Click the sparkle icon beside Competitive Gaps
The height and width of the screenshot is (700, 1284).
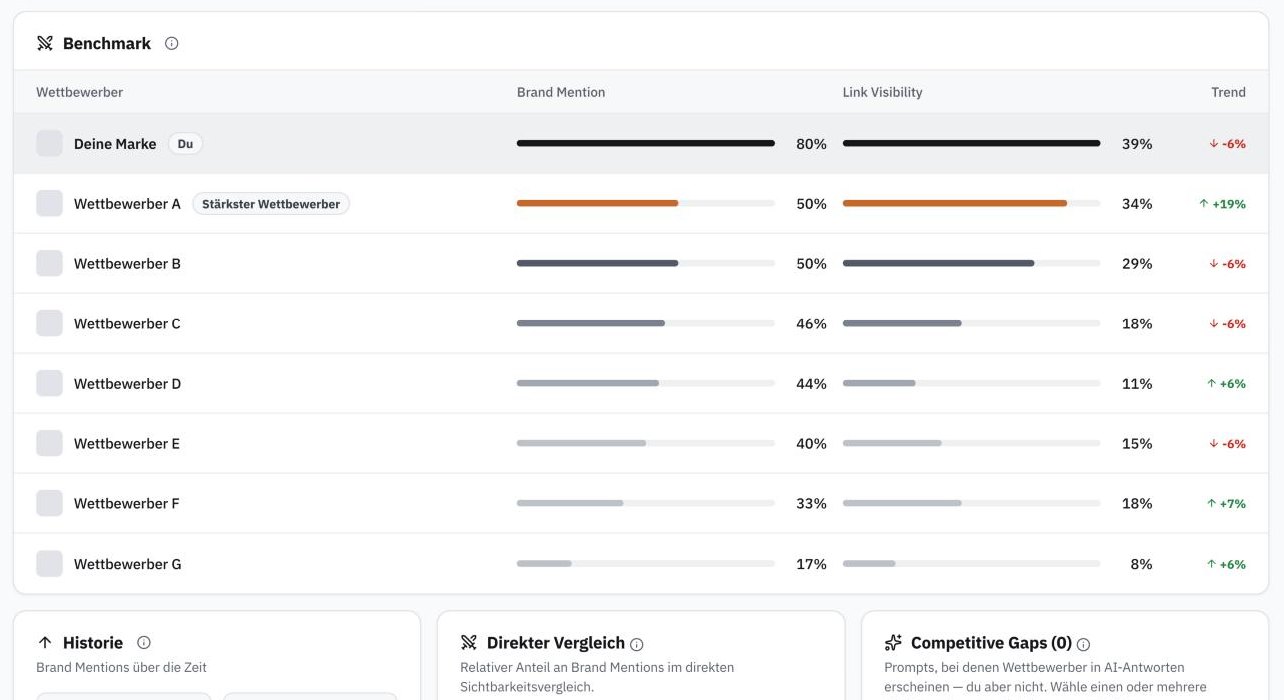[893, 643]
